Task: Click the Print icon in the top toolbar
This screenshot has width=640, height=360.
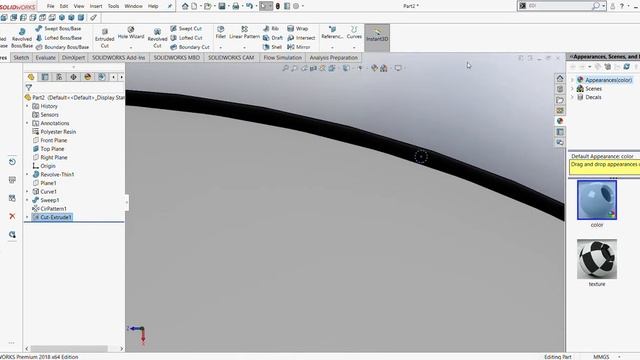Action: [x=236, y=6]
